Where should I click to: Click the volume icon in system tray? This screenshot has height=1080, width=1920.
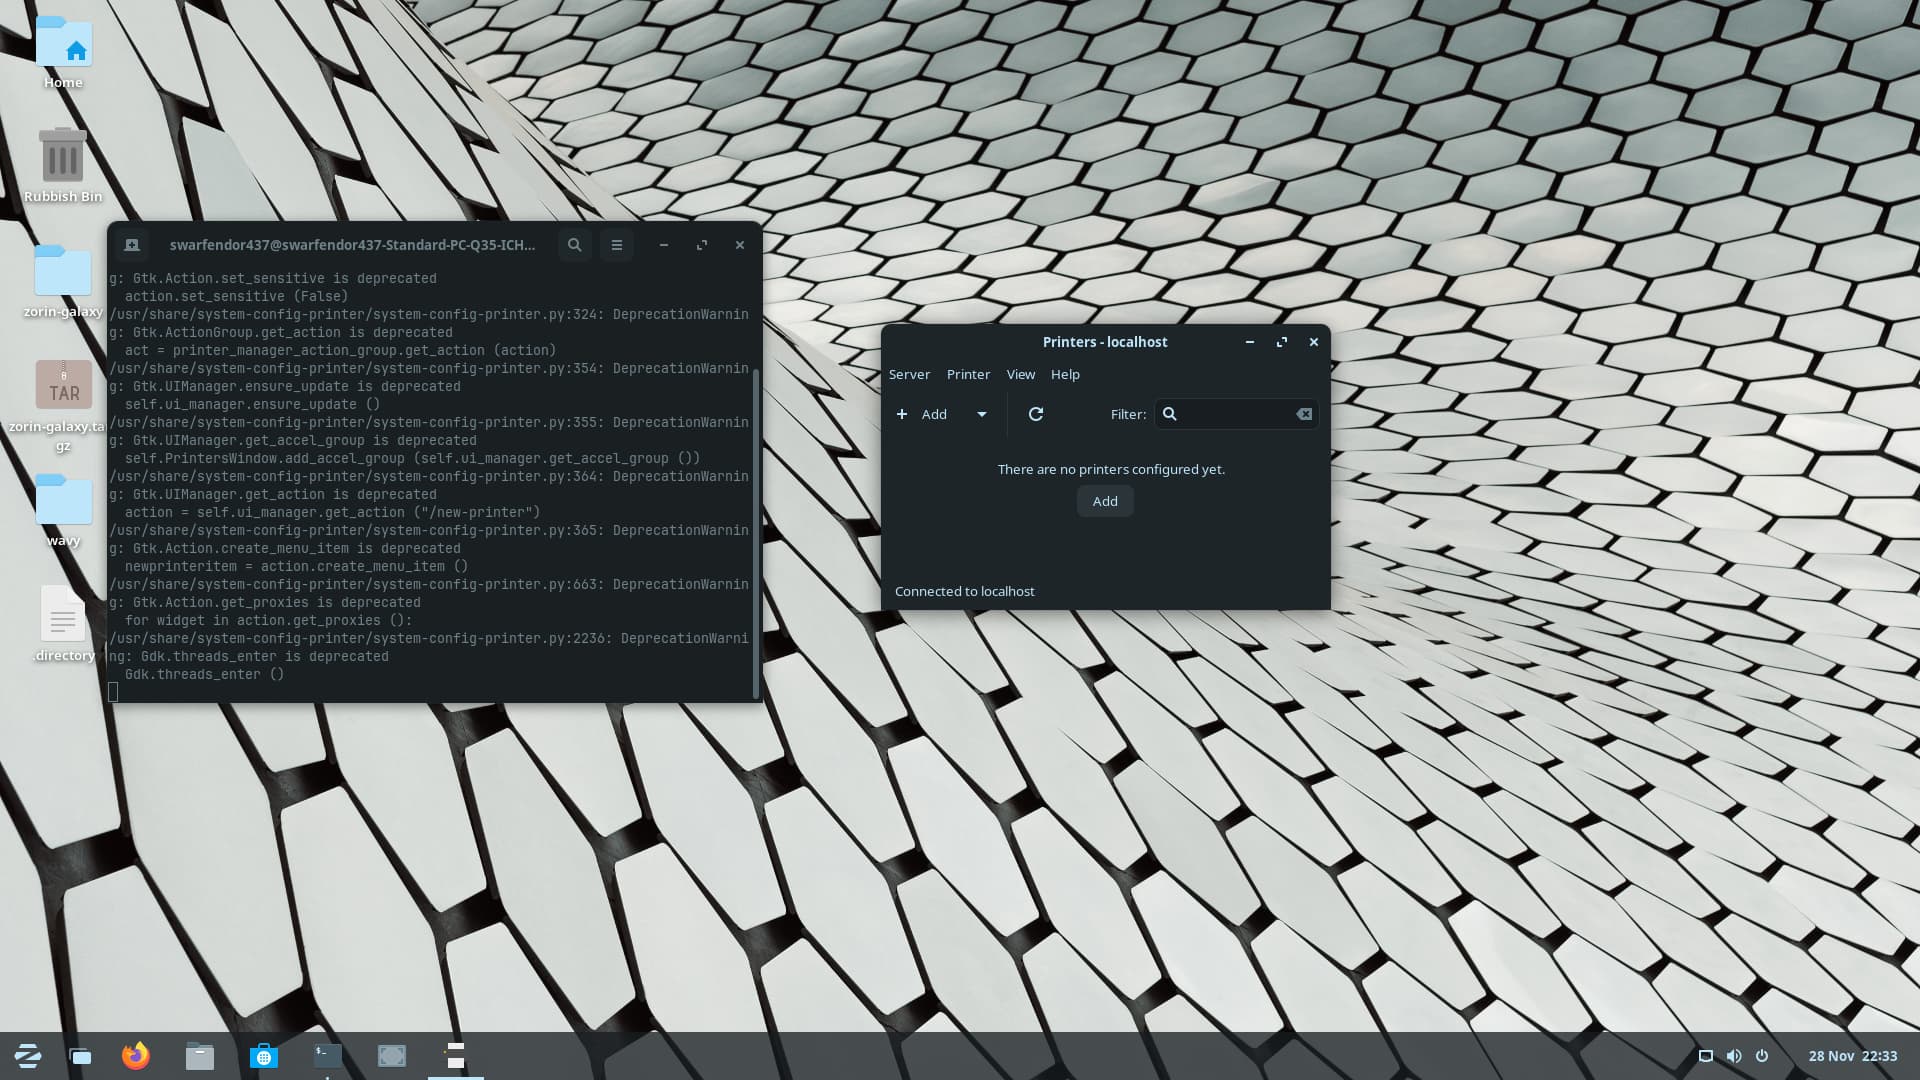(1734, 1056)
